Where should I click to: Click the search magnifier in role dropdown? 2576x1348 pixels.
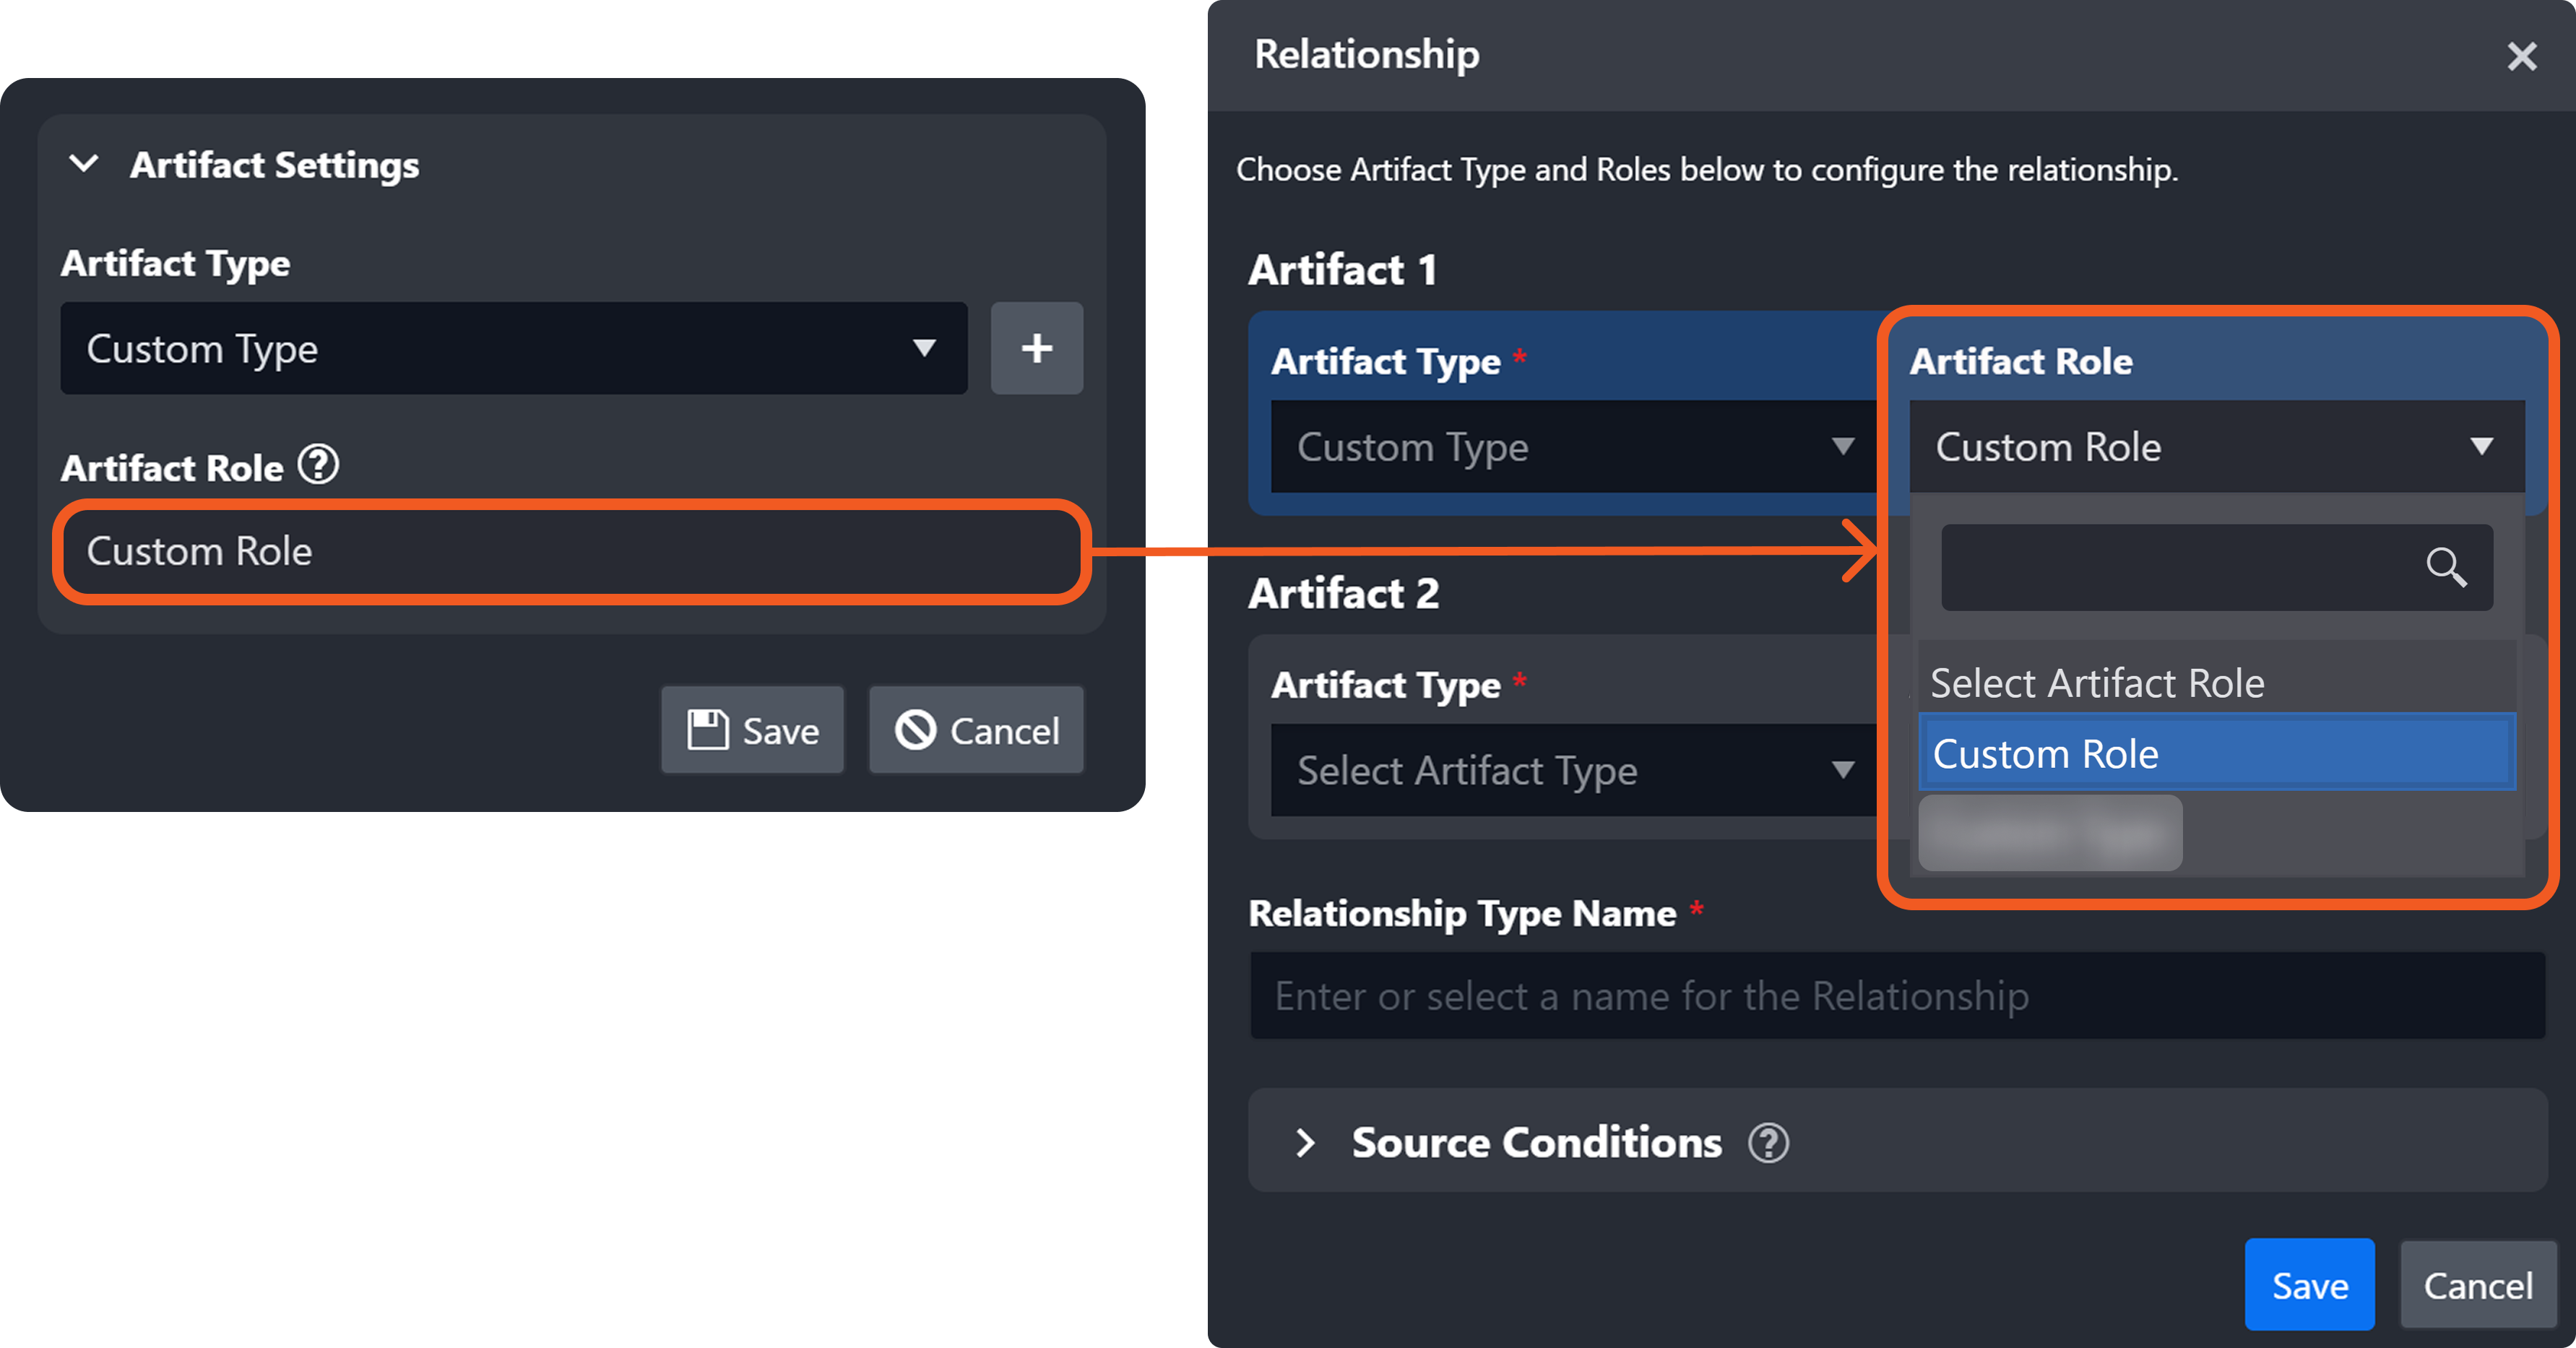point(2445,567)
